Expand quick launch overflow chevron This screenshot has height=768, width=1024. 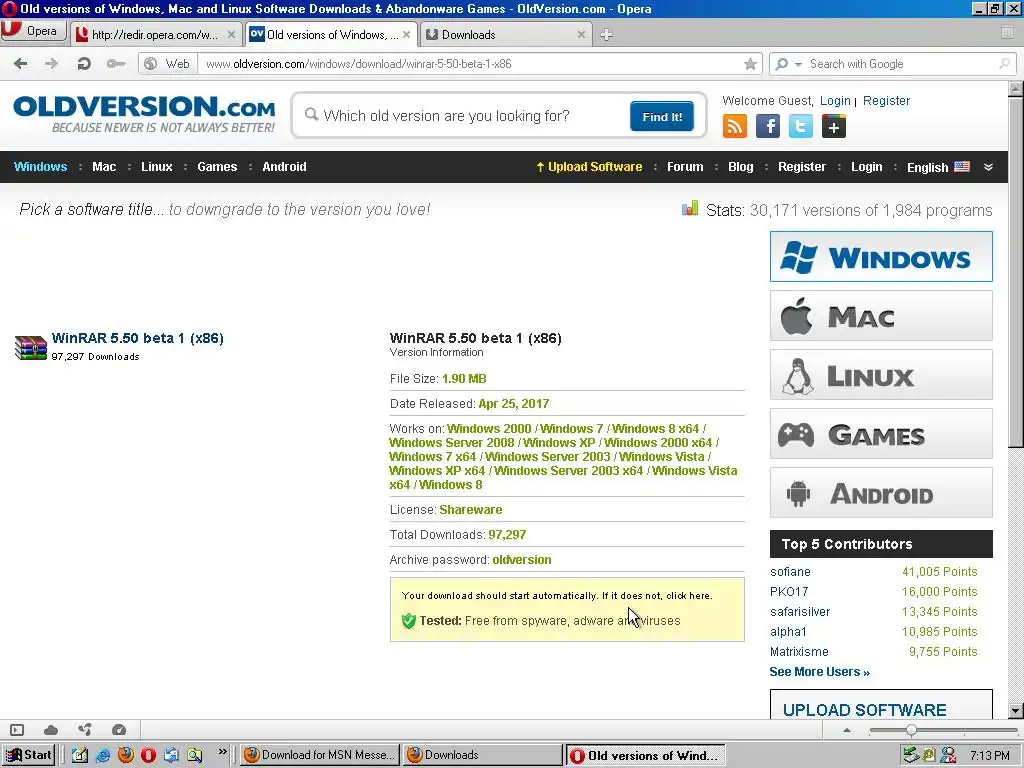[223, 752]
